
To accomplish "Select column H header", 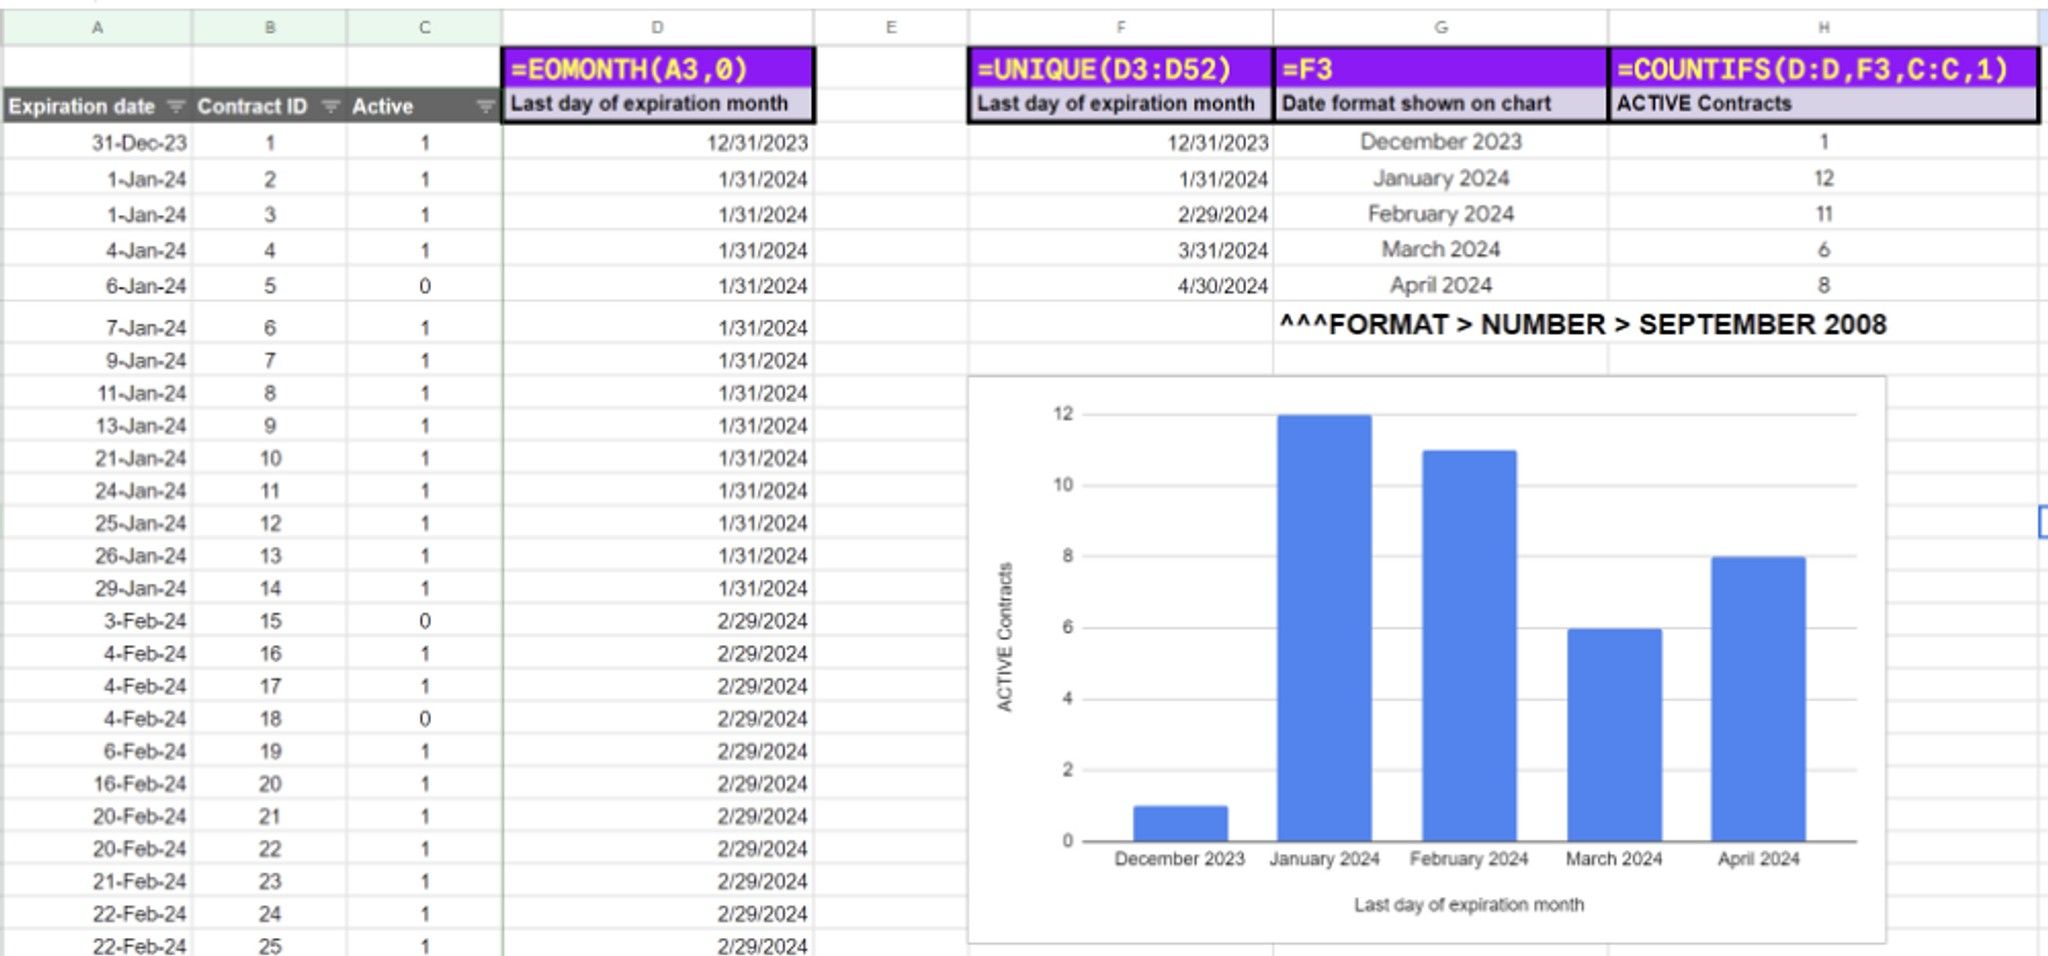I will (x=1823, y=28).
